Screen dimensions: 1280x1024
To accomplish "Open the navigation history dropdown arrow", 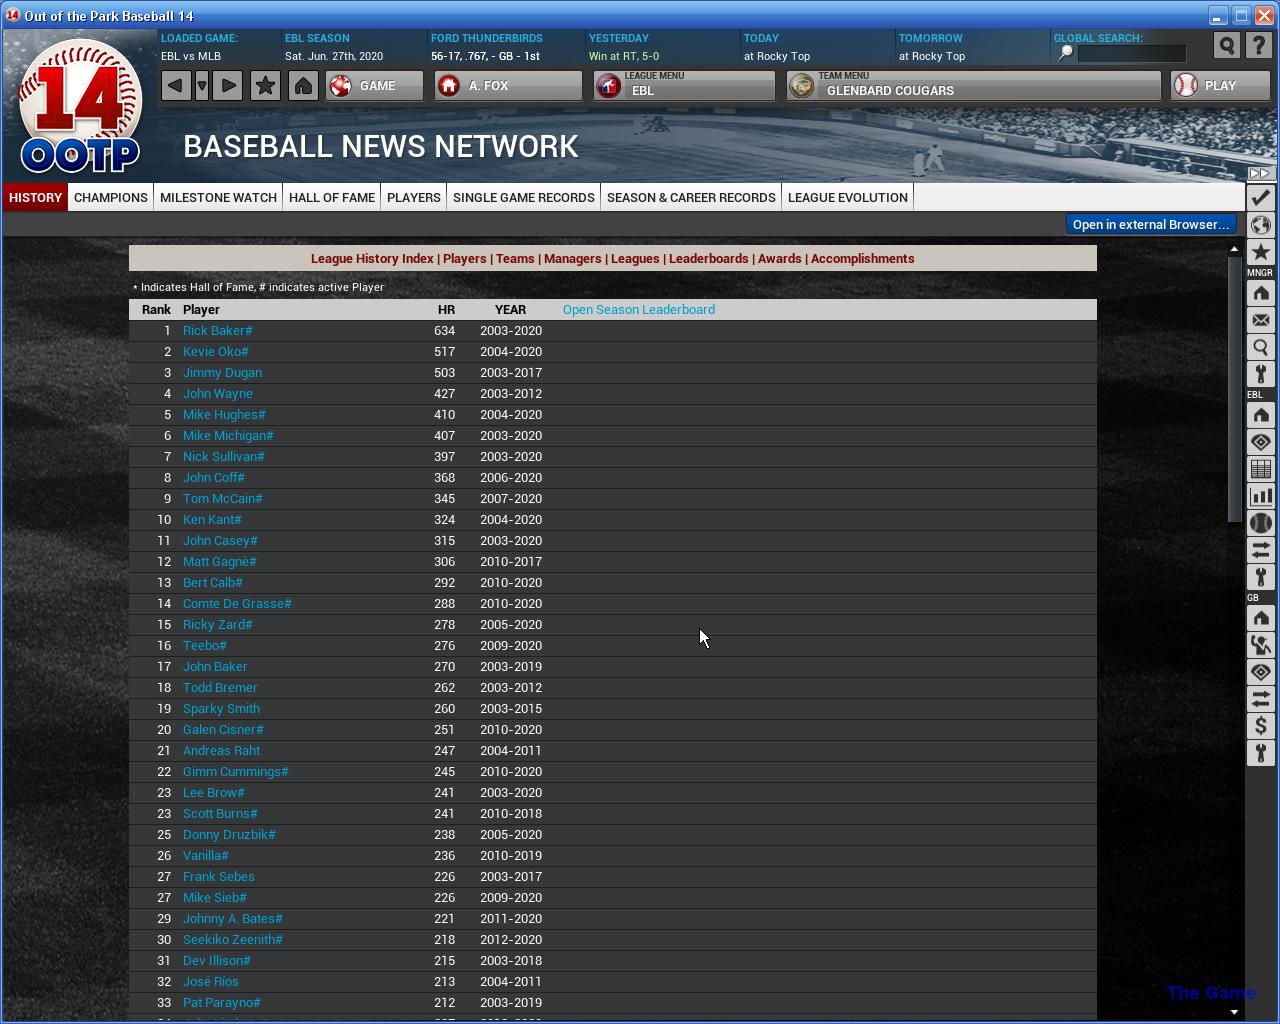I will tap(202, 86).
